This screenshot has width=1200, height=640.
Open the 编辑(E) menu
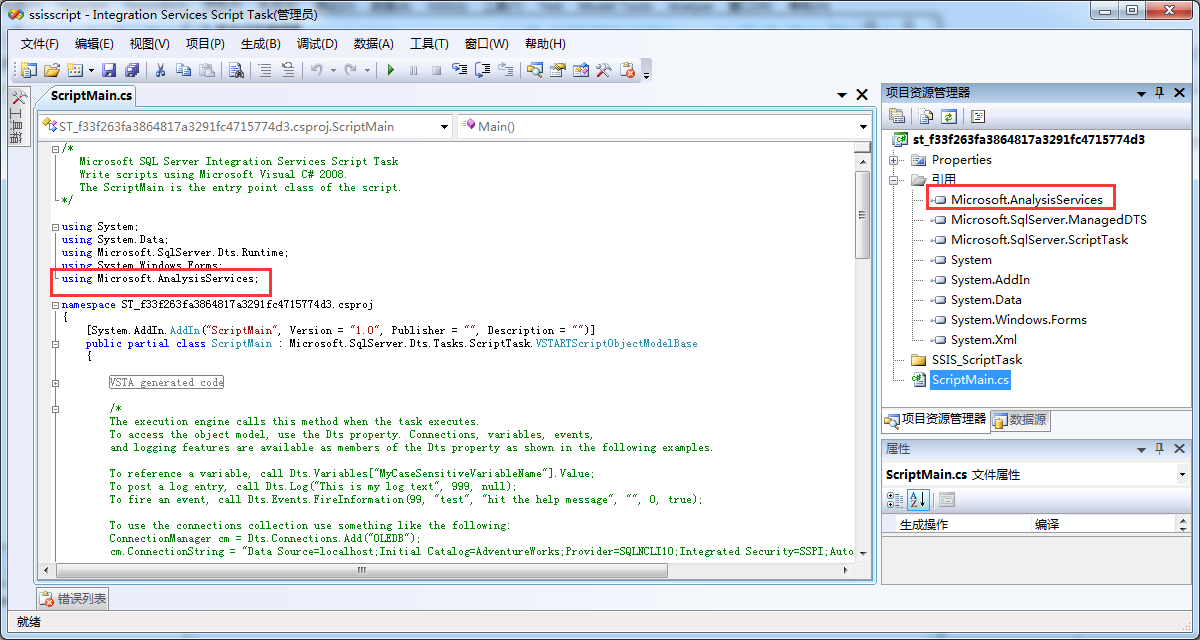[x=94, y=44]
